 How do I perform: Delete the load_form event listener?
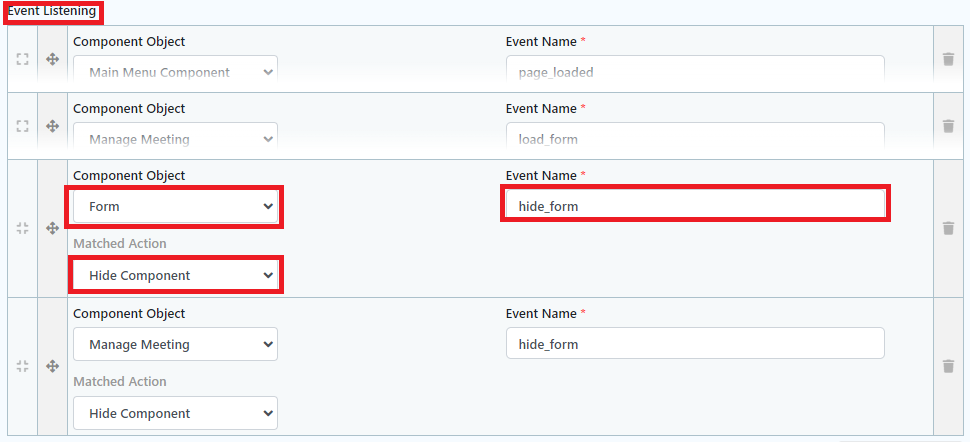(x=948, y=126)
